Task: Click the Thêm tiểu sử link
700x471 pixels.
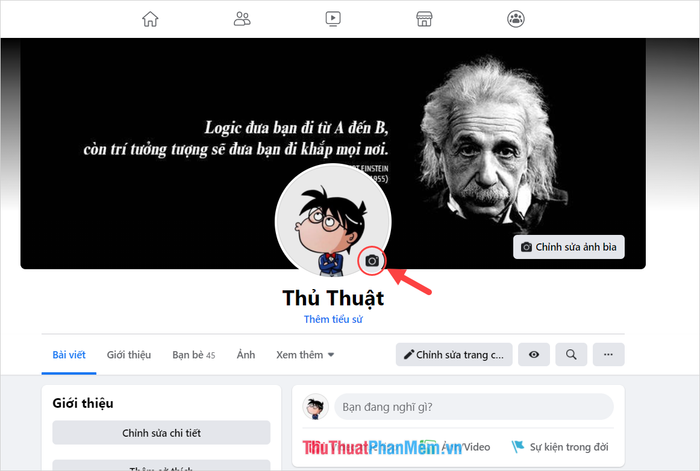Action: pos(333,319)
